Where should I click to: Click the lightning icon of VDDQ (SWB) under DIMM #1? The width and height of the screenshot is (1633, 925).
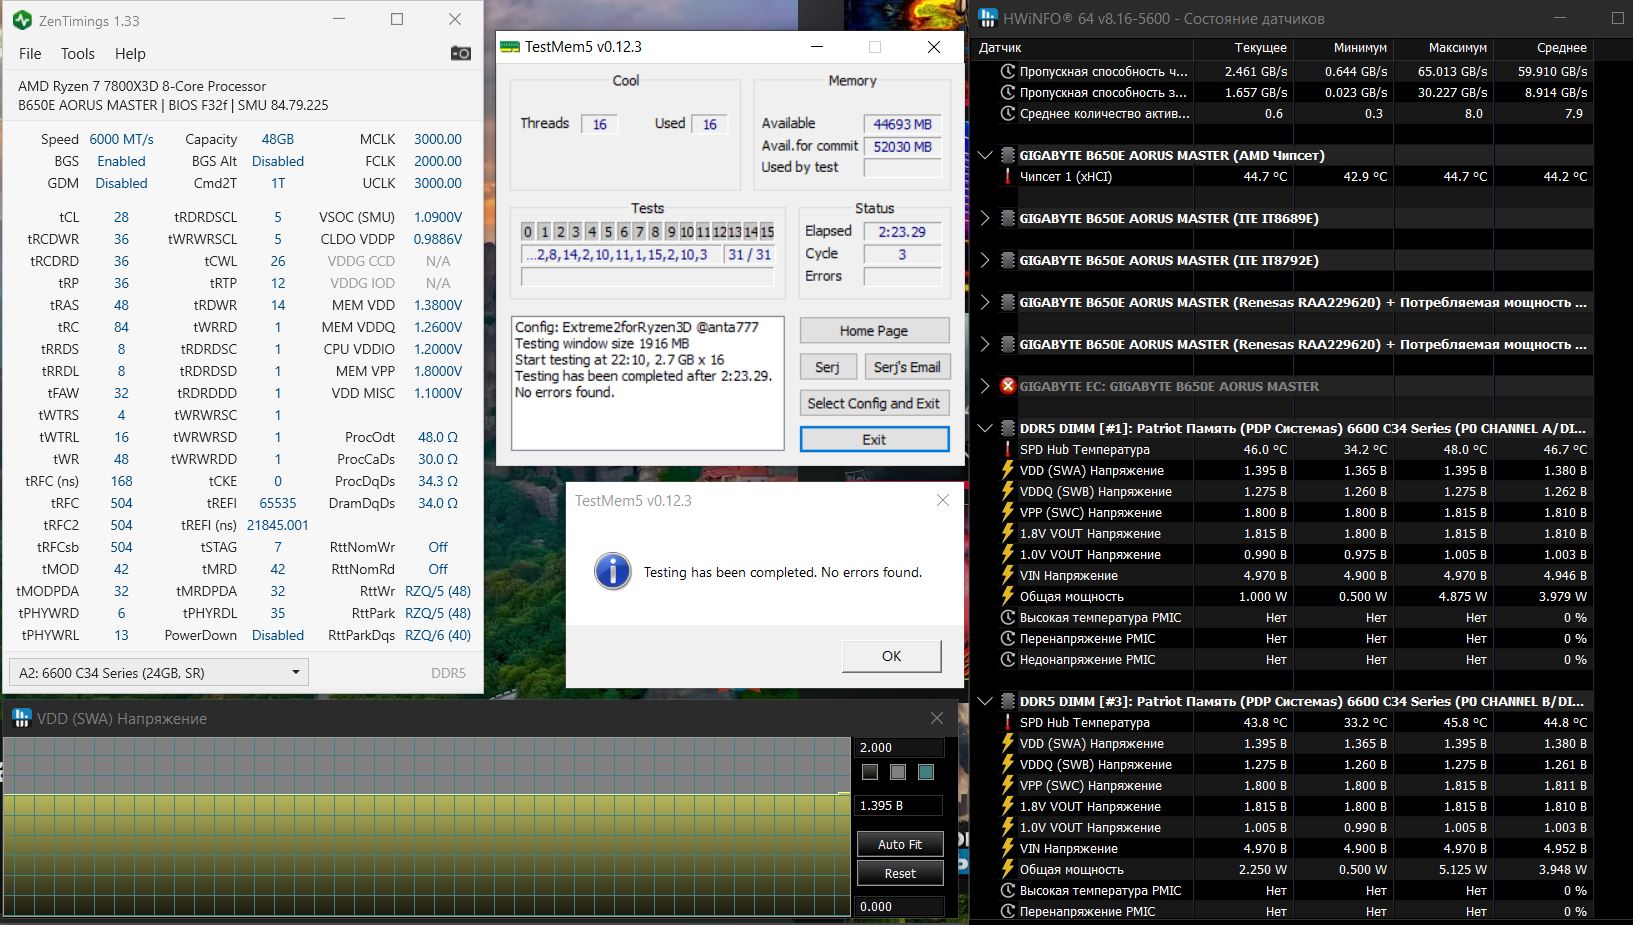tap(1008, 491)
